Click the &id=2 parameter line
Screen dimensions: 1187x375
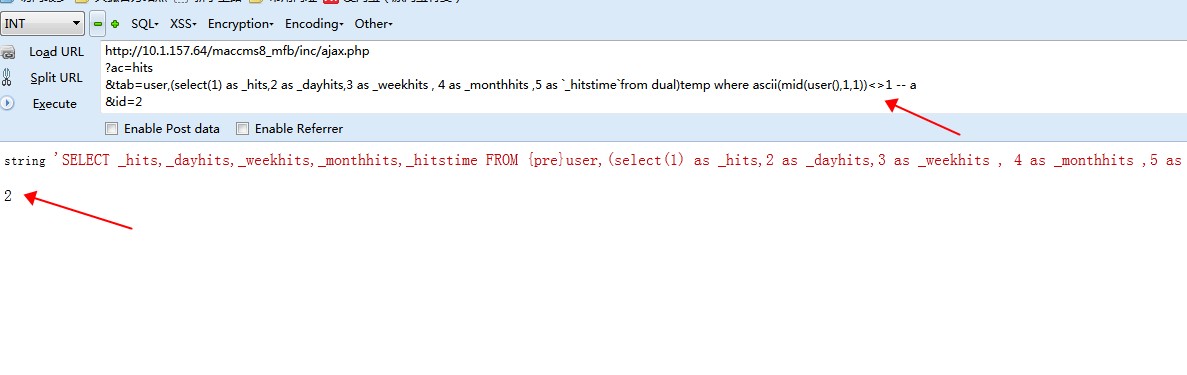pos(123,102)
